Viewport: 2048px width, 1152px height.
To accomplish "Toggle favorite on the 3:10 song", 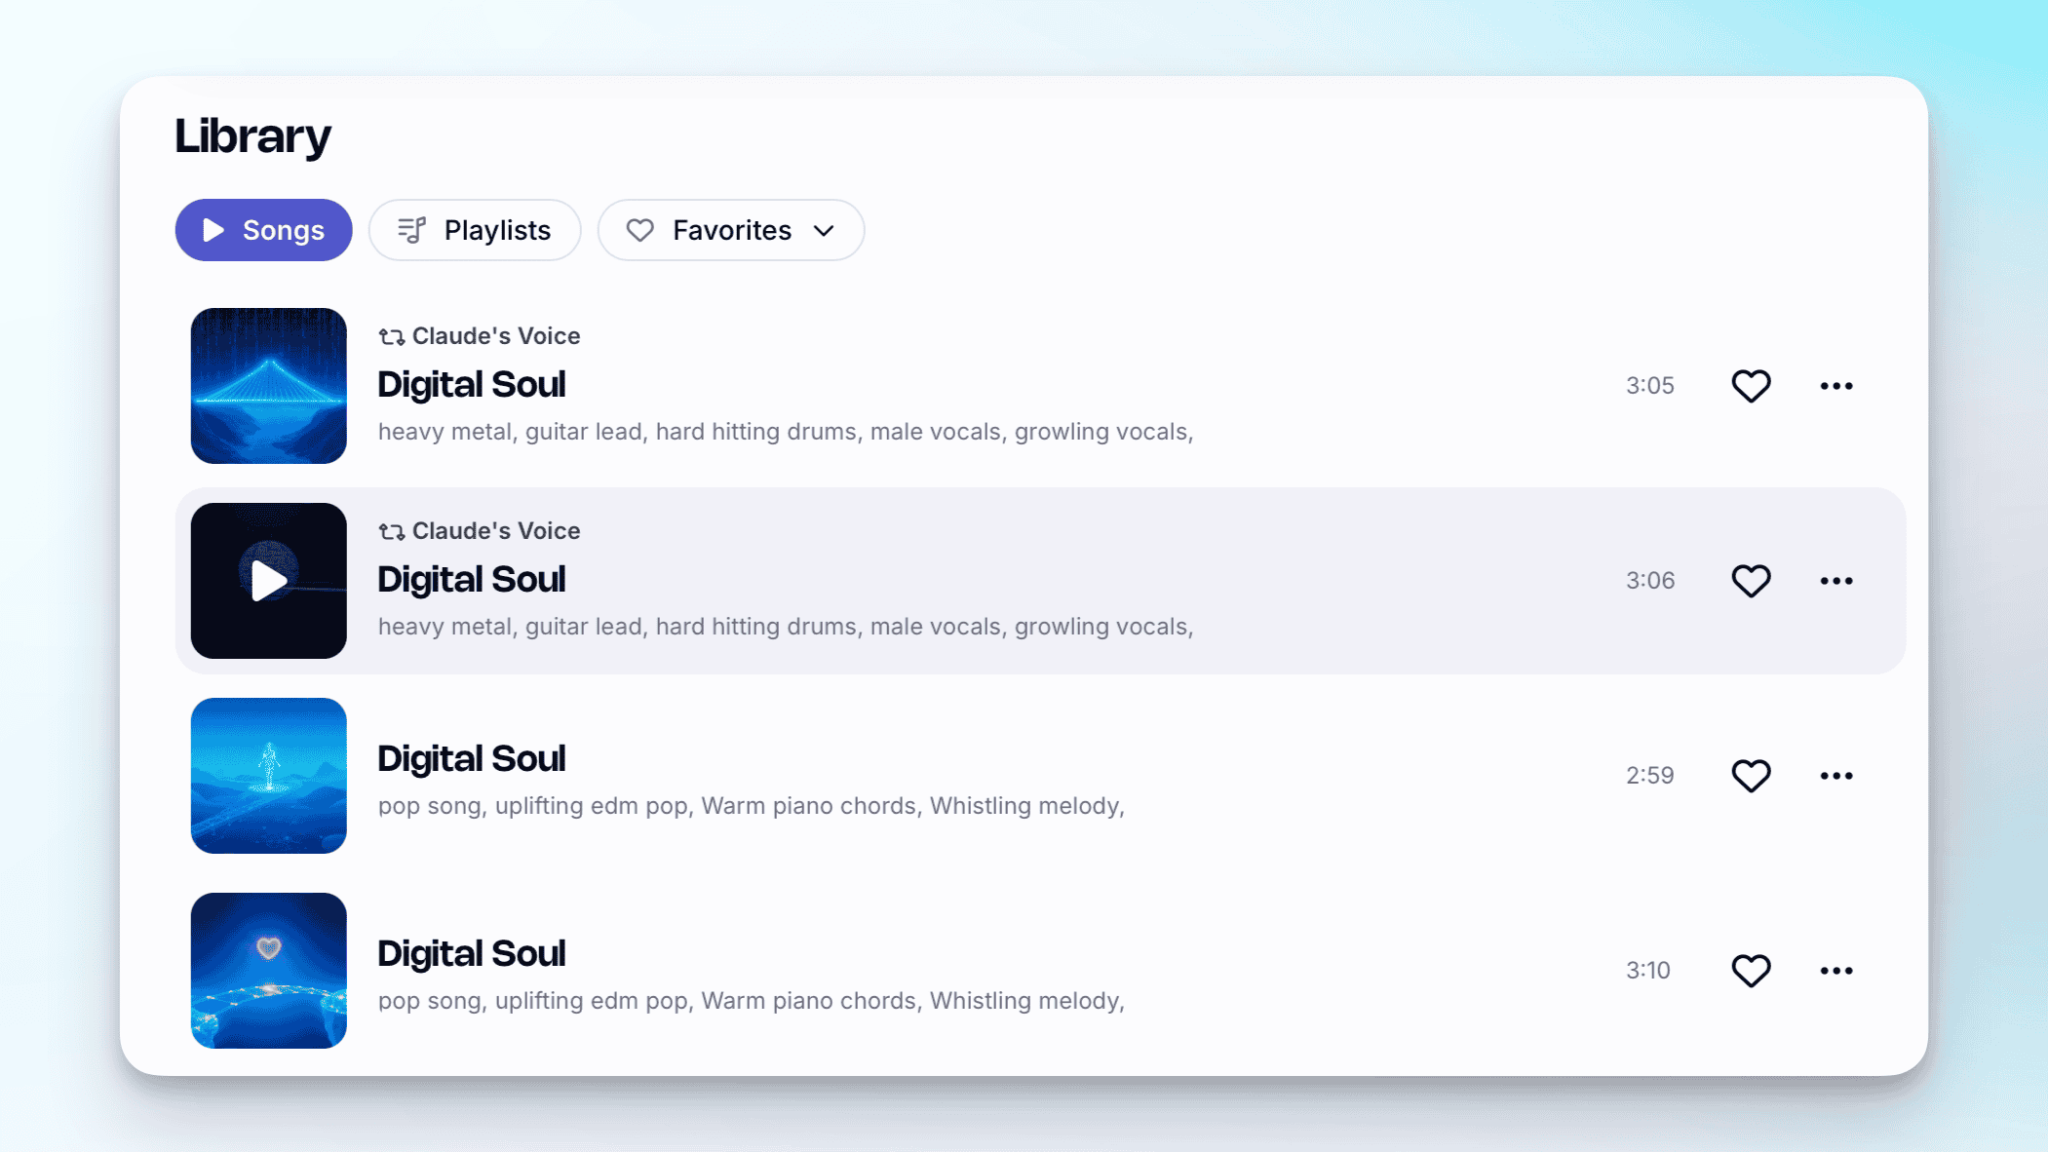I will click(1750, 971).
